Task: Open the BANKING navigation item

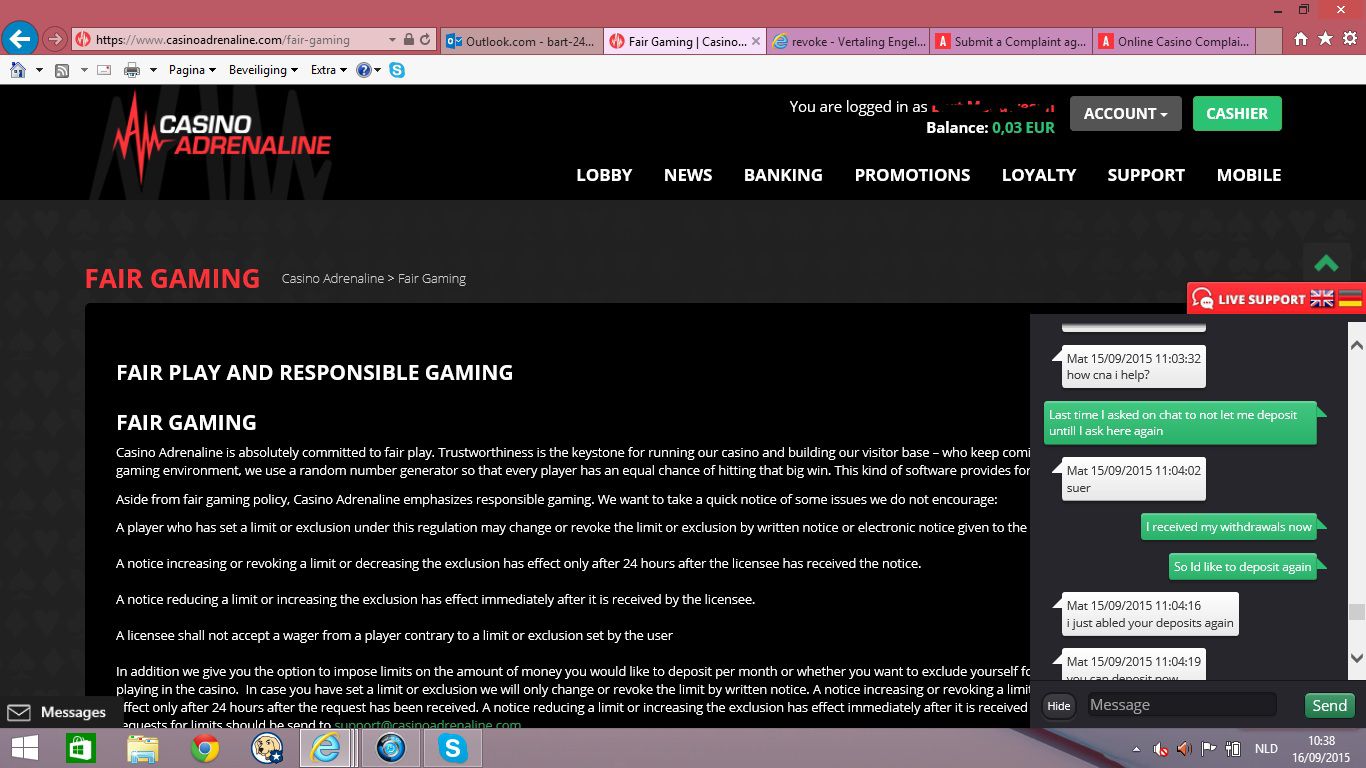Action: (783, 175)
